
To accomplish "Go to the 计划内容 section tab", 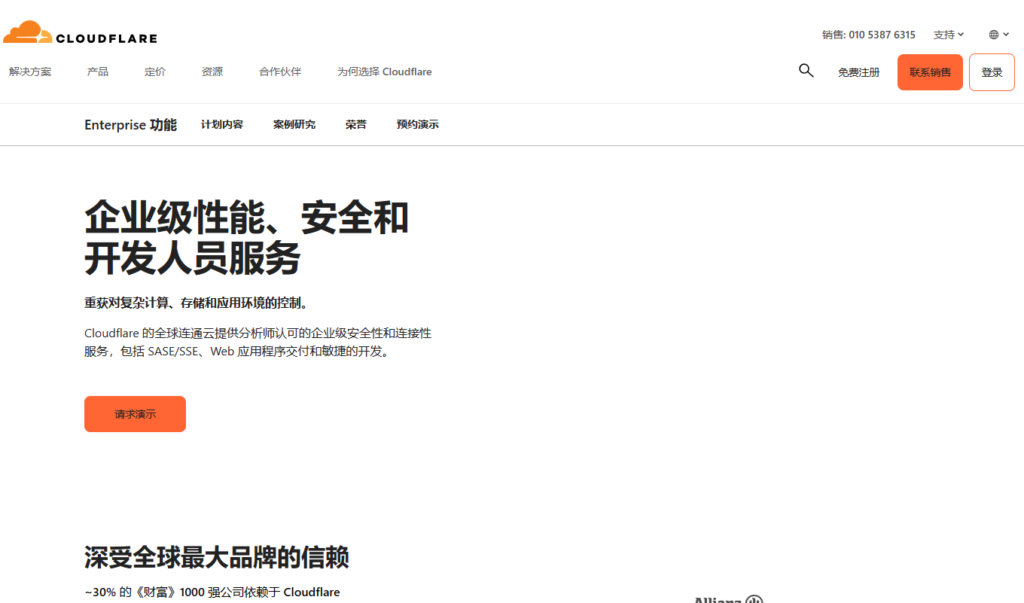I will pyautogui.click(x=222, y=124).
